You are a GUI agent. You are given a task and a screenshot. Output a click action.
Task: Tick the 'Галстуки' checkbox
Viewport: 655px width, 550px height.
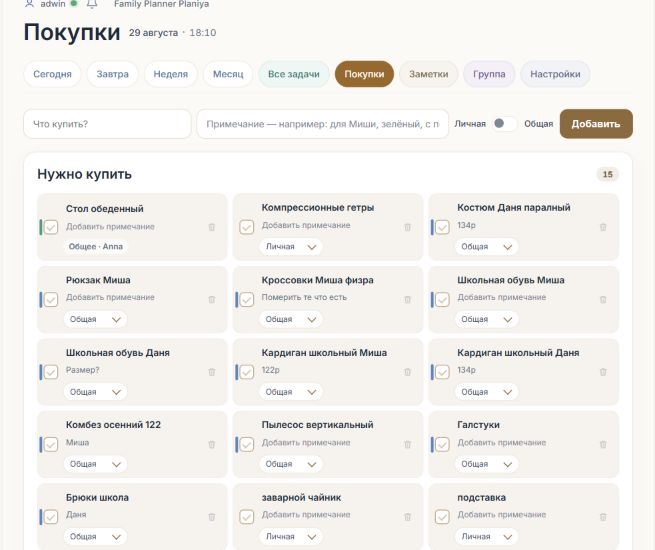point(442,444)
